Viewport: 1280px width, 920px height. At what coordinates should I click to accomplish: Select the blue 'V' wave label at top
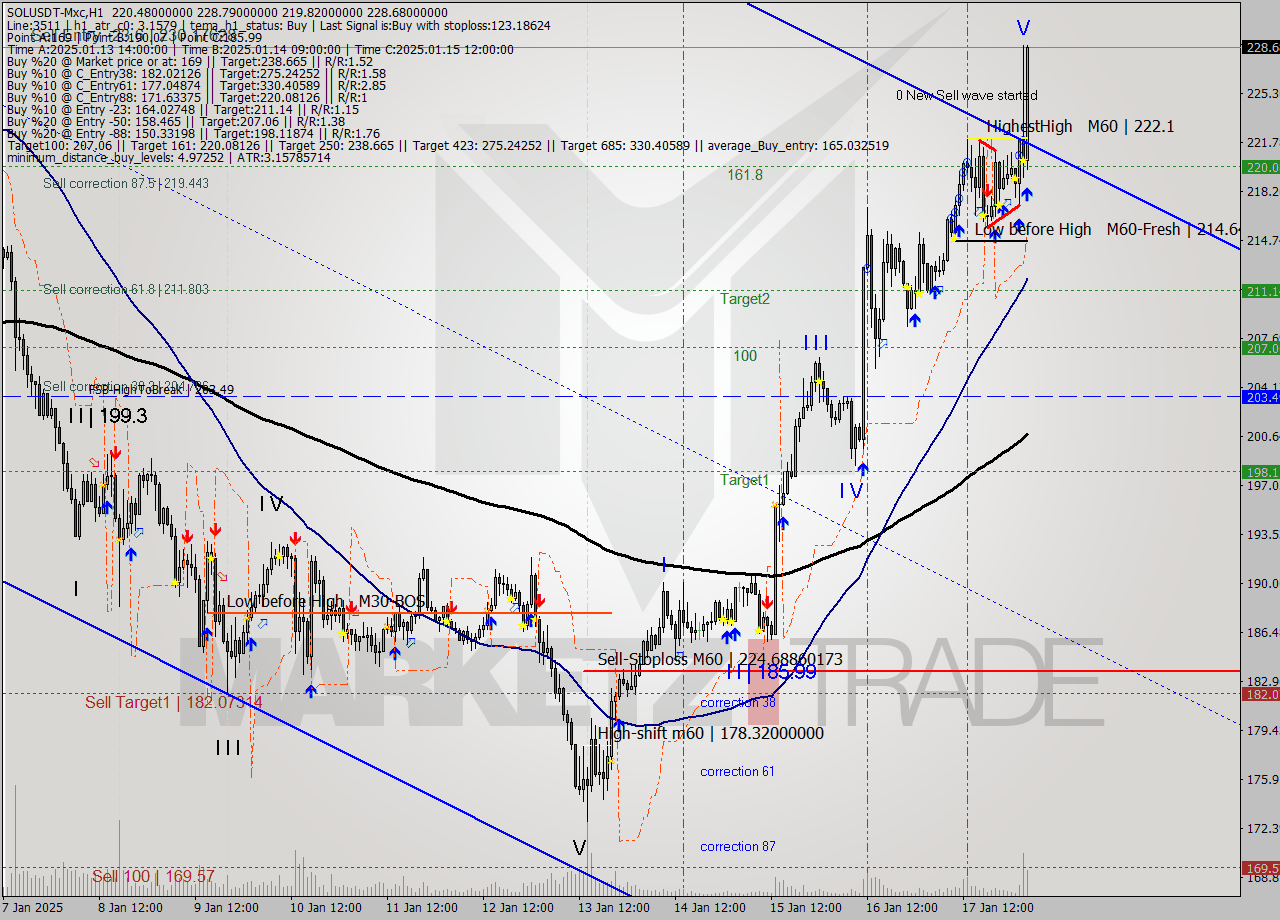click(x=1023, y=28)
